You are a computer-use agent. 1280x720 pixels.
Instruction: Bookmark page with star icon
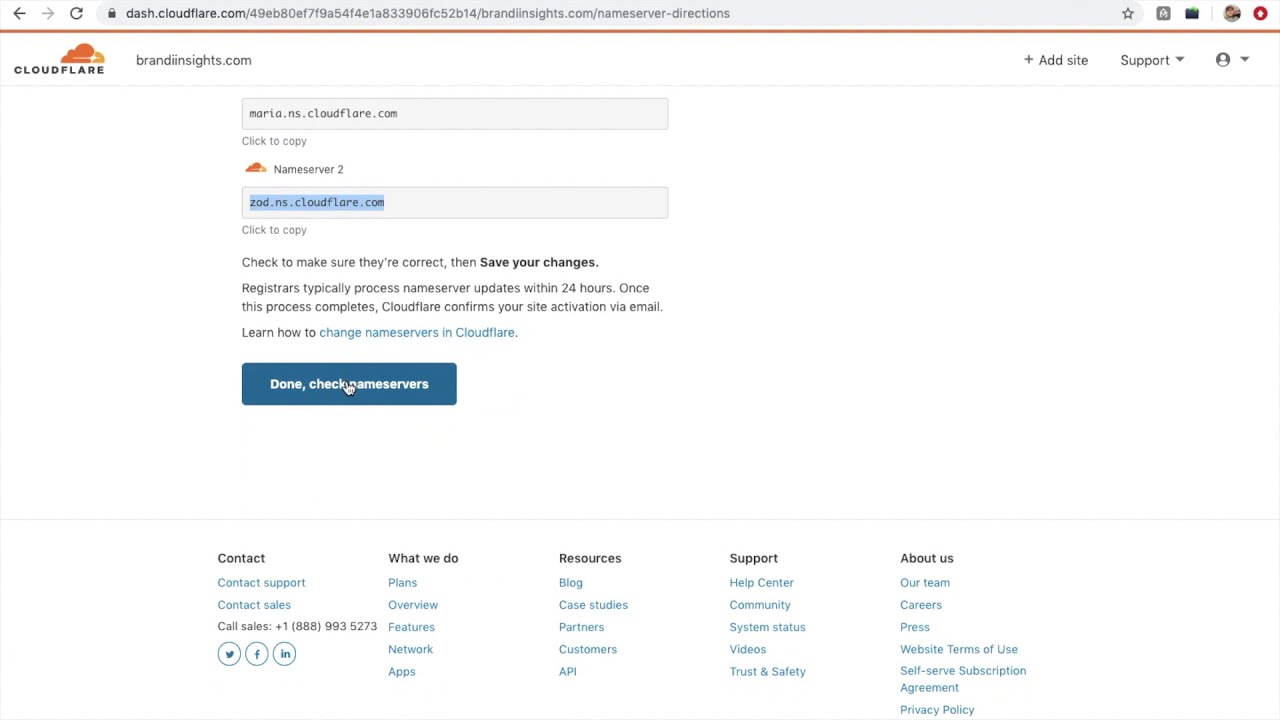tap(1128, 13)
